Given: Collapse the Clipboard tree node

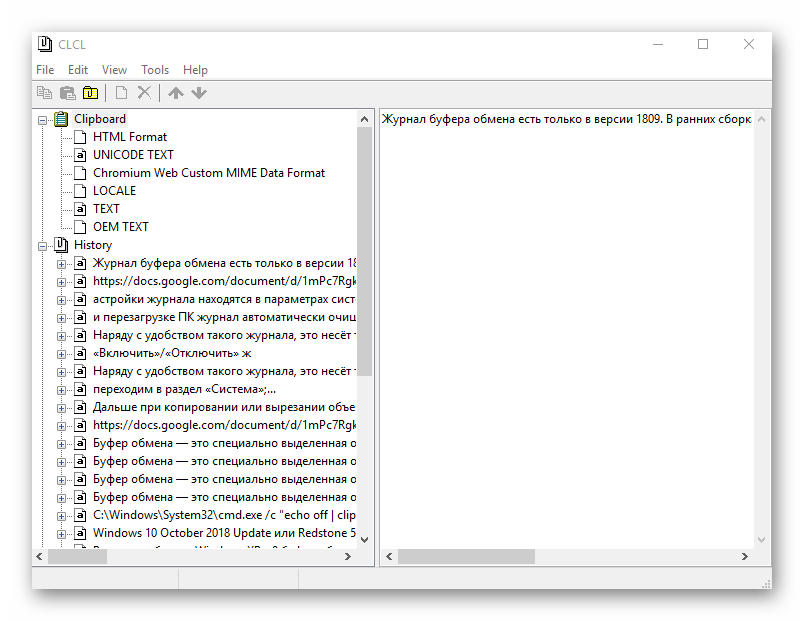Looking at the screenshot, I should click(43, 119).
